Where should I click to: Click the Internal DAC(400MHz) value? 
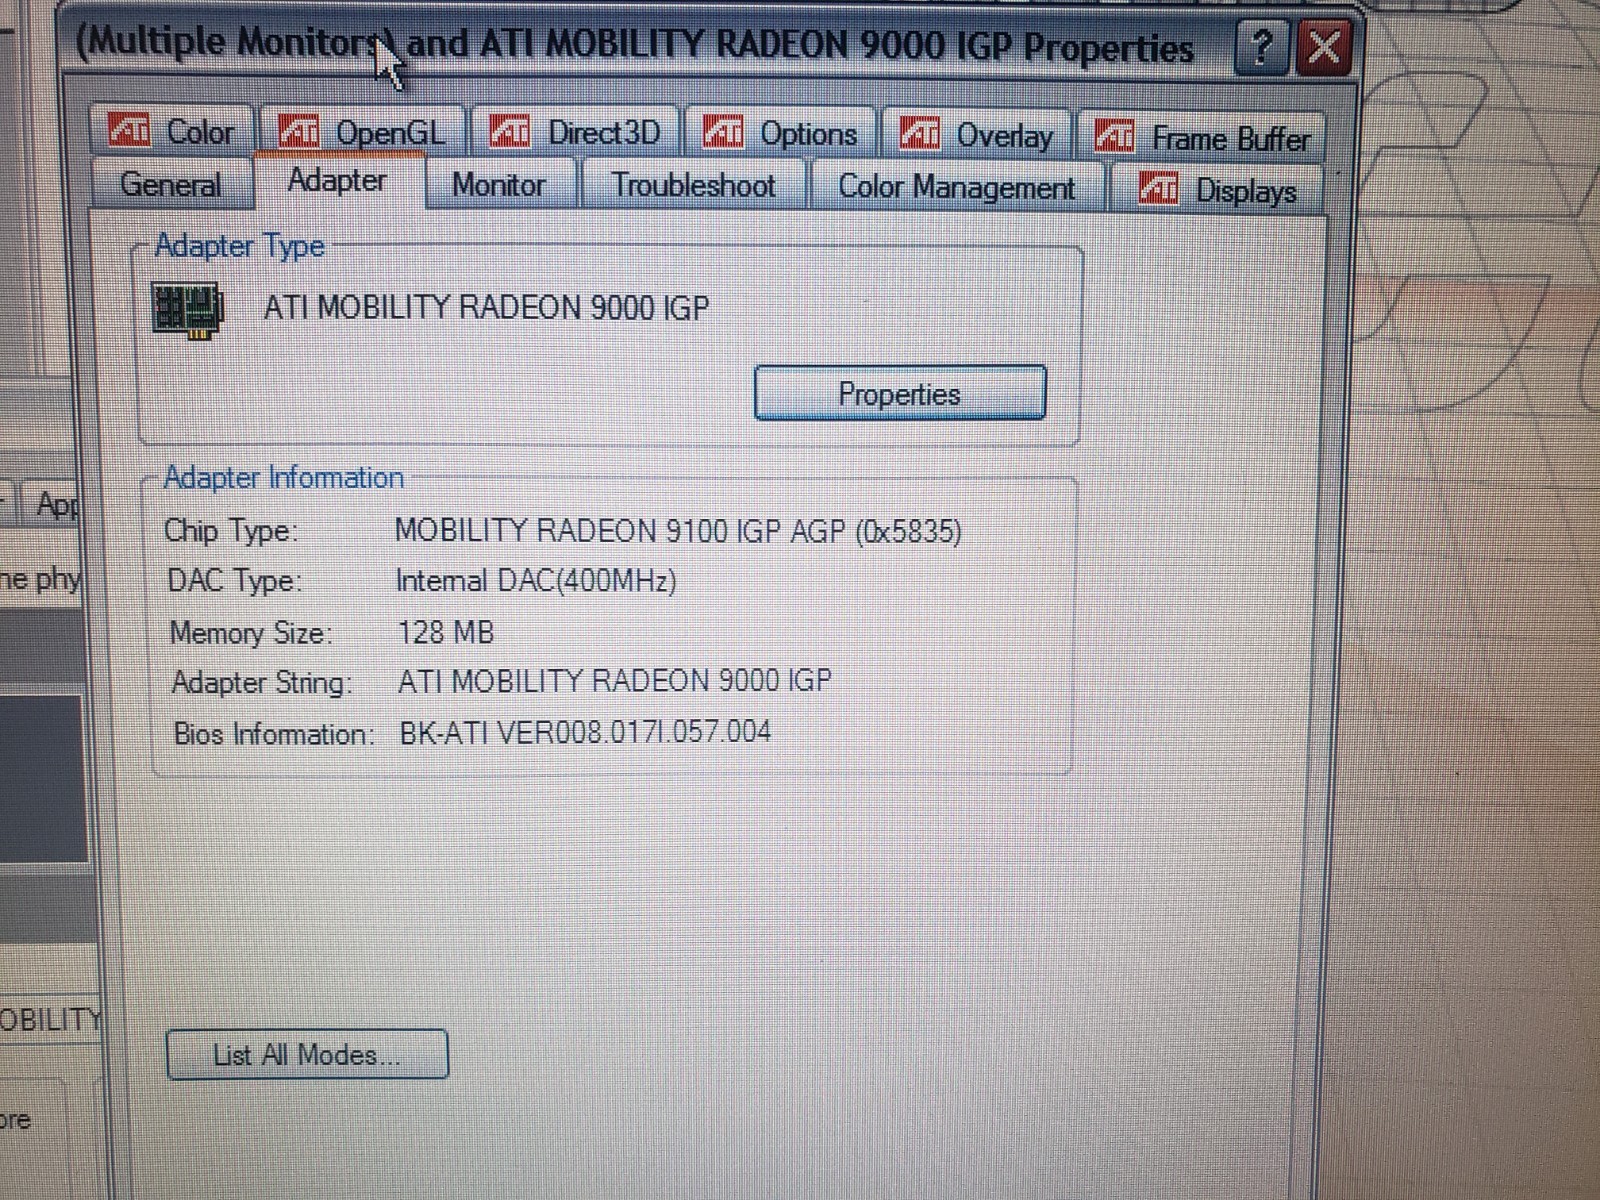pyautogui.click(x=536, y=581)
